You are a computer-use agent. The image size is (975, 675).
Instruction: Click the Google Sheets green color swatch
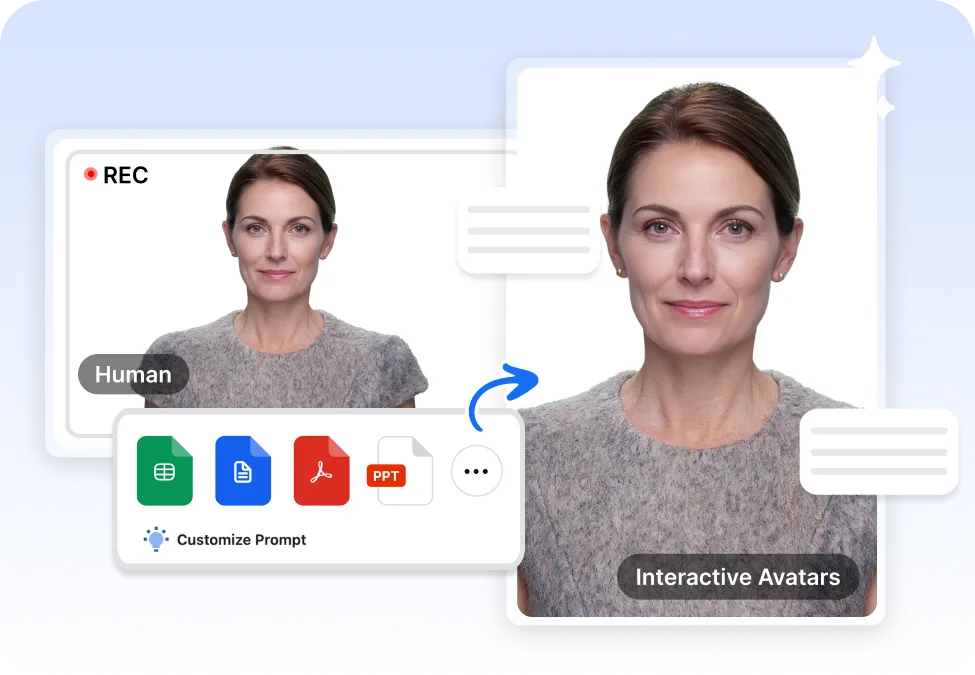pos(164,471)
